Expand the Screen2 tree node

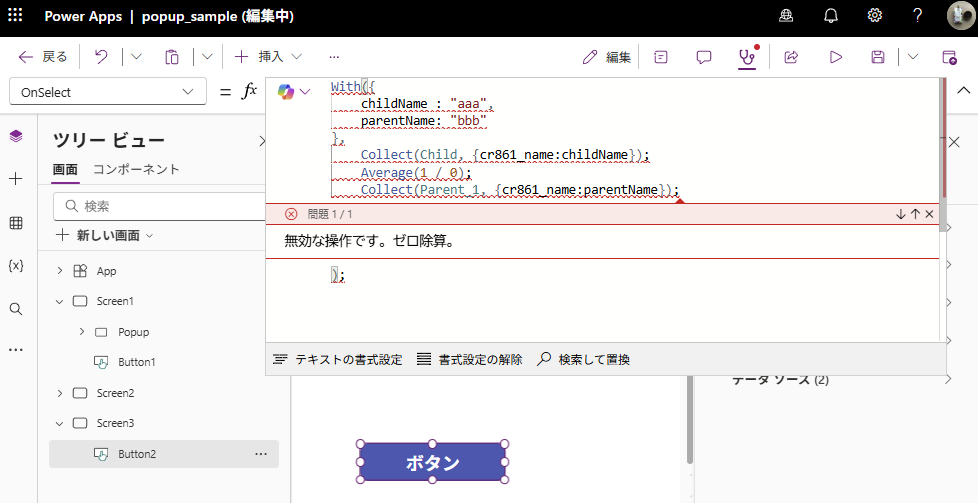60,393
